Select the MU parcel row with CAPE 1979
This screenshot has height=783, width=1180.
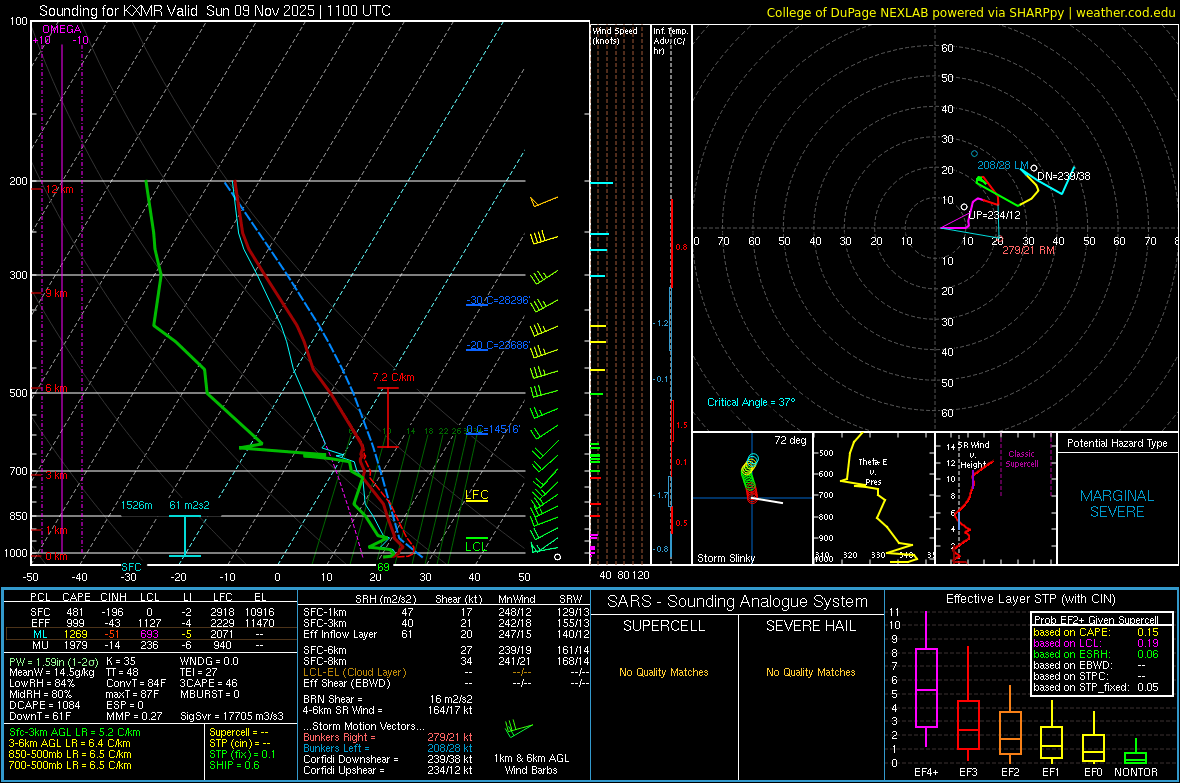pos(151,644)
